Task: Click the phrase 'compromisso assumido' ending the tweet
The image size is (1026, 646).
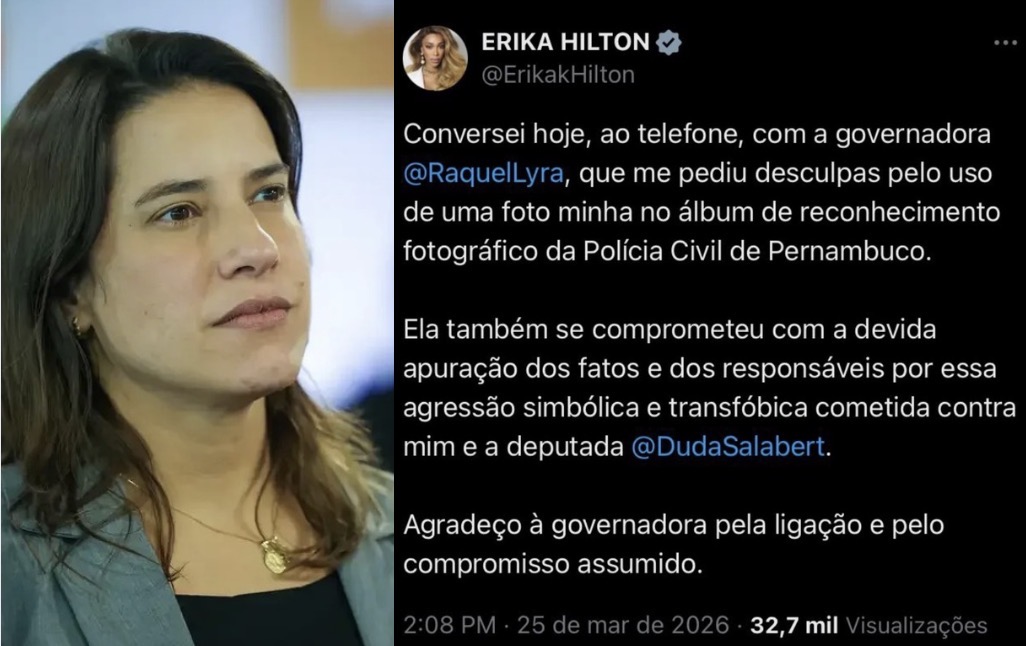Action: point(552,564)
